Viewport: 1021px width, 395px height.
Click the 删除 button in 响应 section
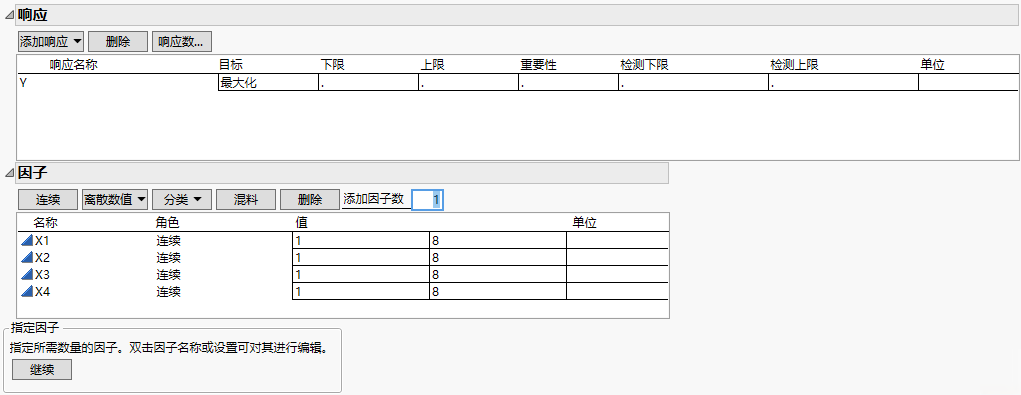click(x=118, y=42)
